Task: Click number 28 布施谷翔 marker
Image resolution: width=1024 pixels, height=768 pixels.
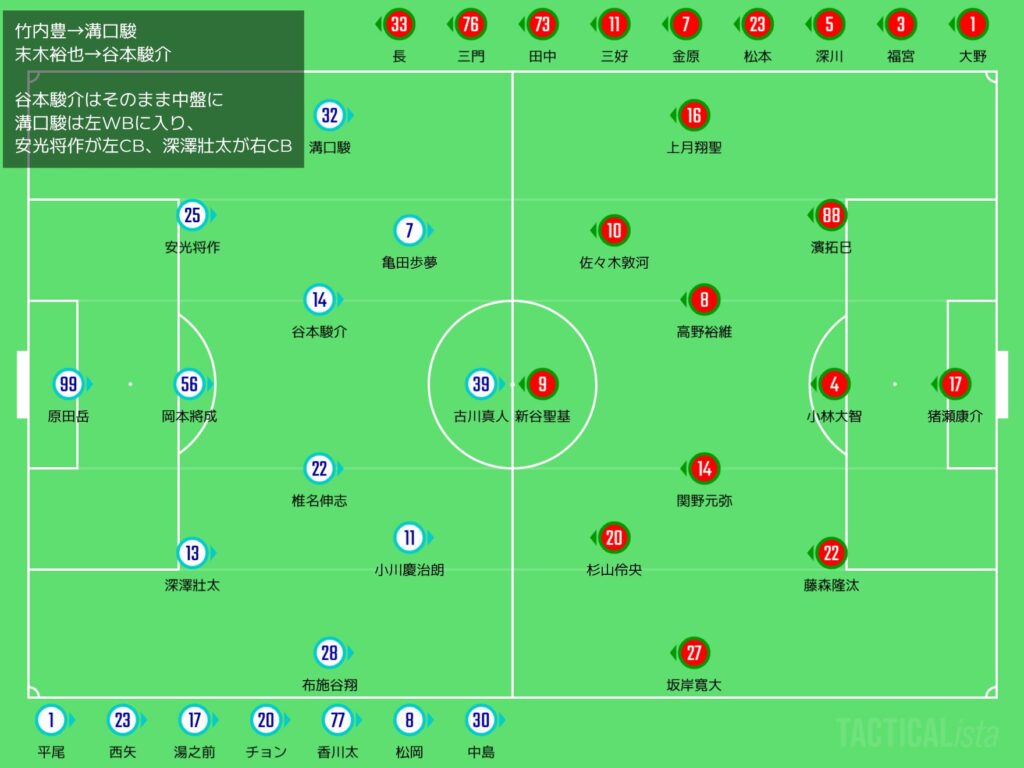Action: coord(329,654)
